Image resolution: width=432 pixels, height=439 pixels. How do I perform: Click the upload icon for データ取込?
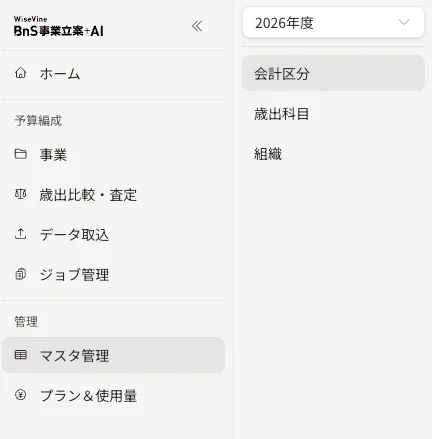tap(20, 234)
